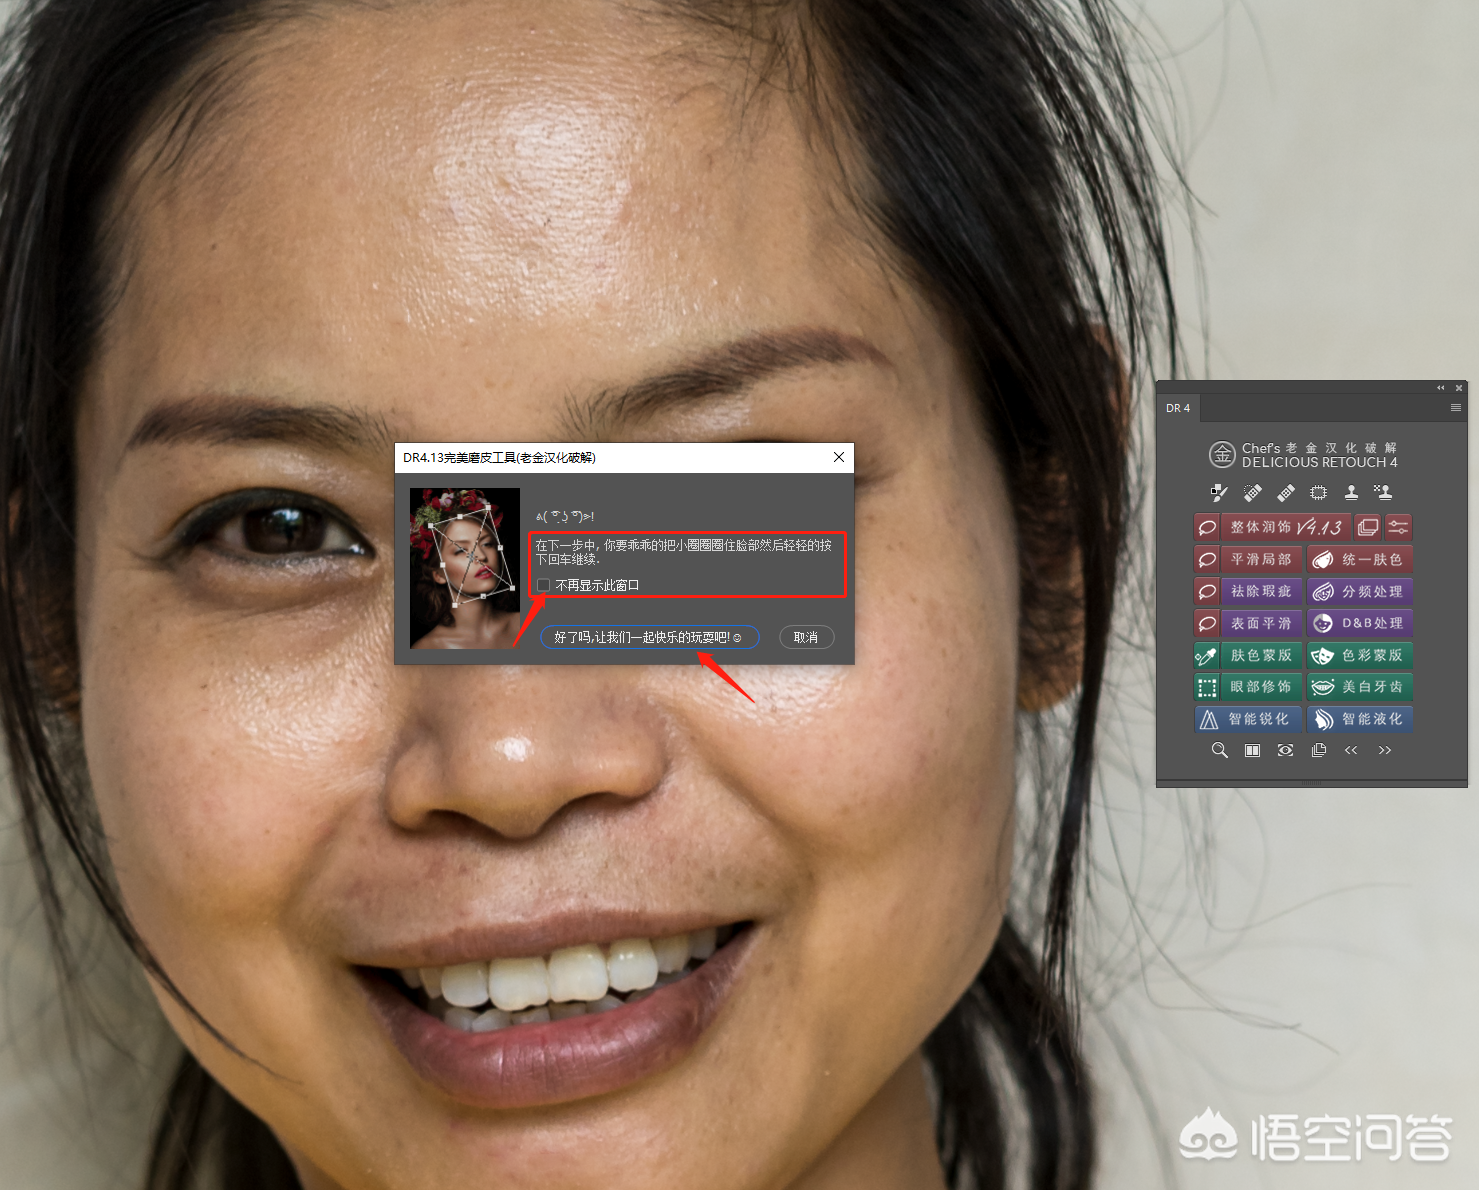1479x1190 pixels.
Task: Select the plain healing brush bandage icon
Action: coord(1286,492)
